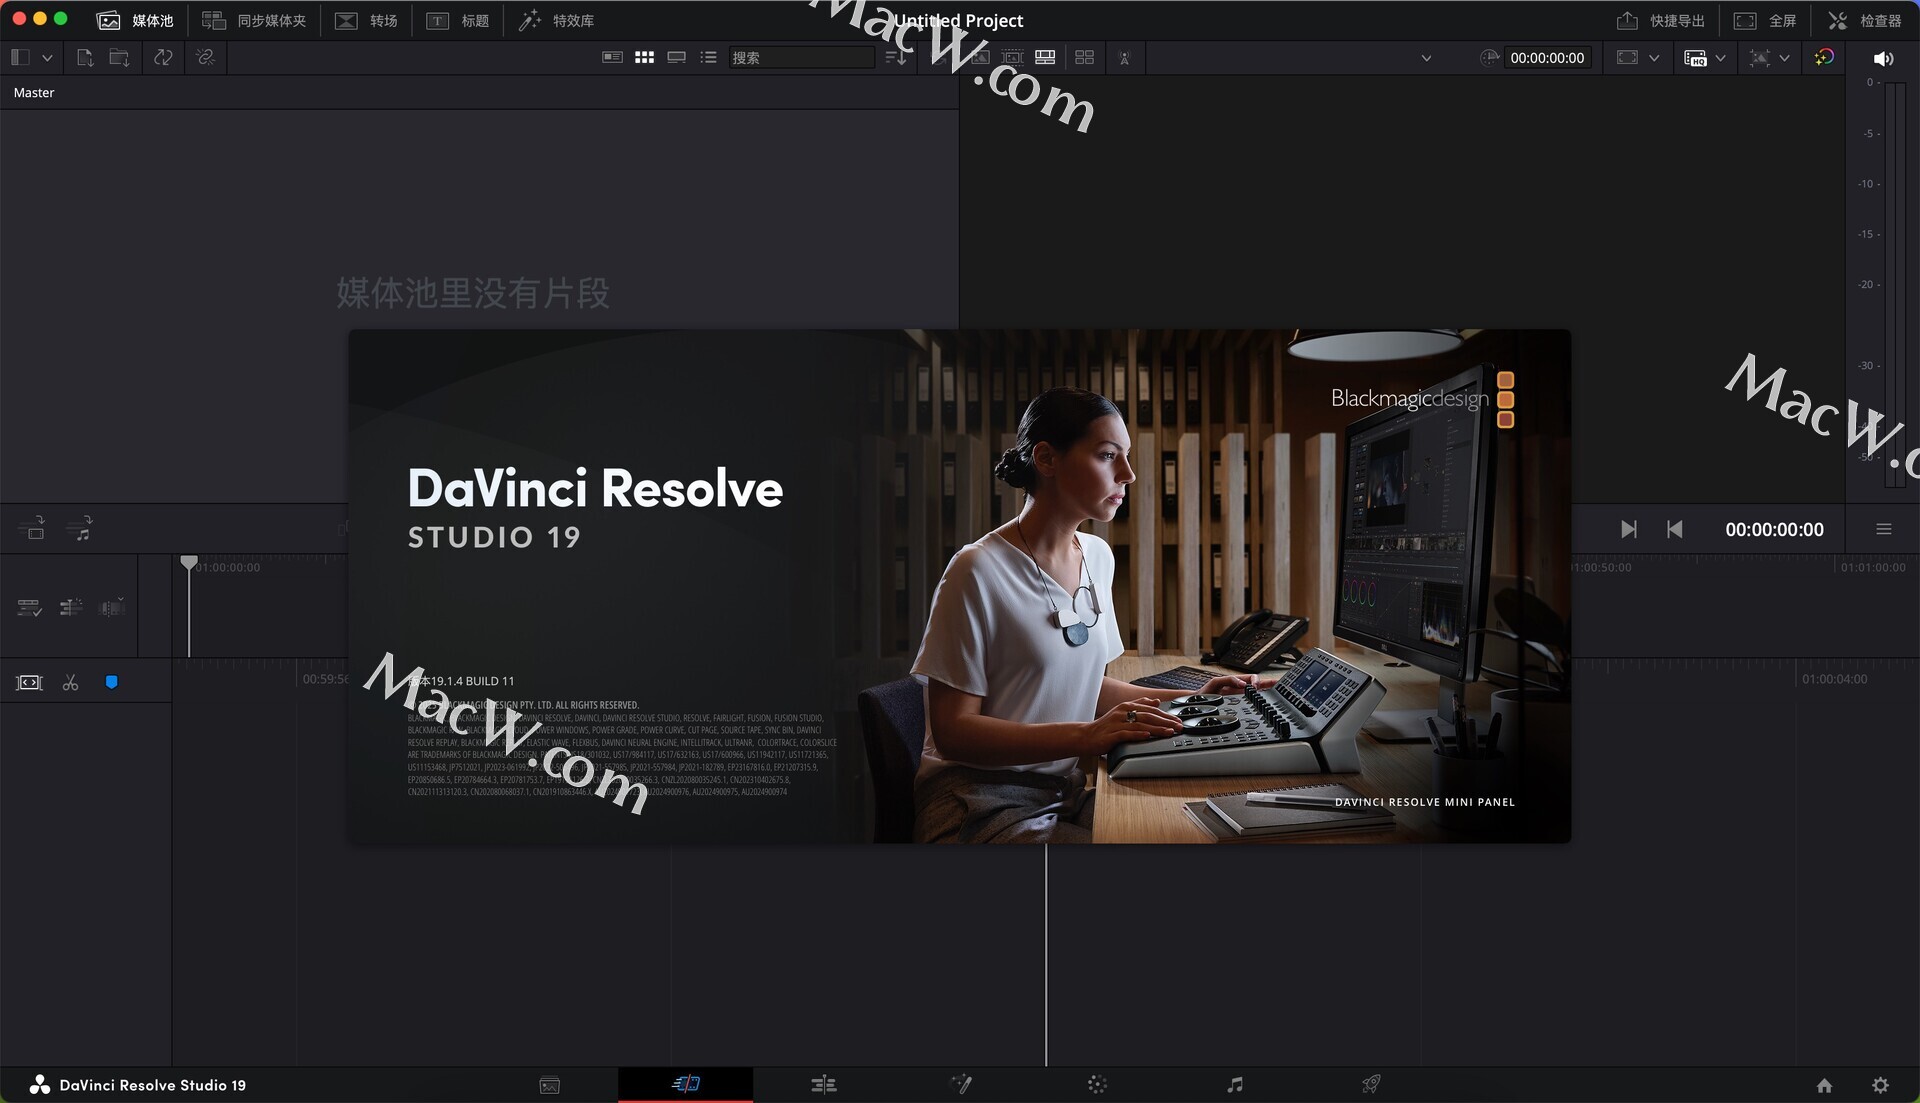Click the 全屏 full screen button
This screenshot has width=1920, height=1103.
pos(1765,20)
